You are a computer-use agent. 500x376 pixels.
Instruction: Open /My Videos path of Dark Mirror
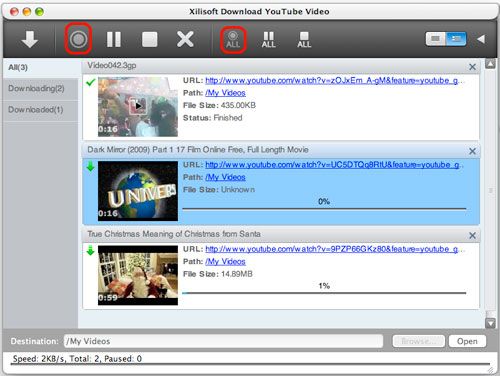[225, 177]
